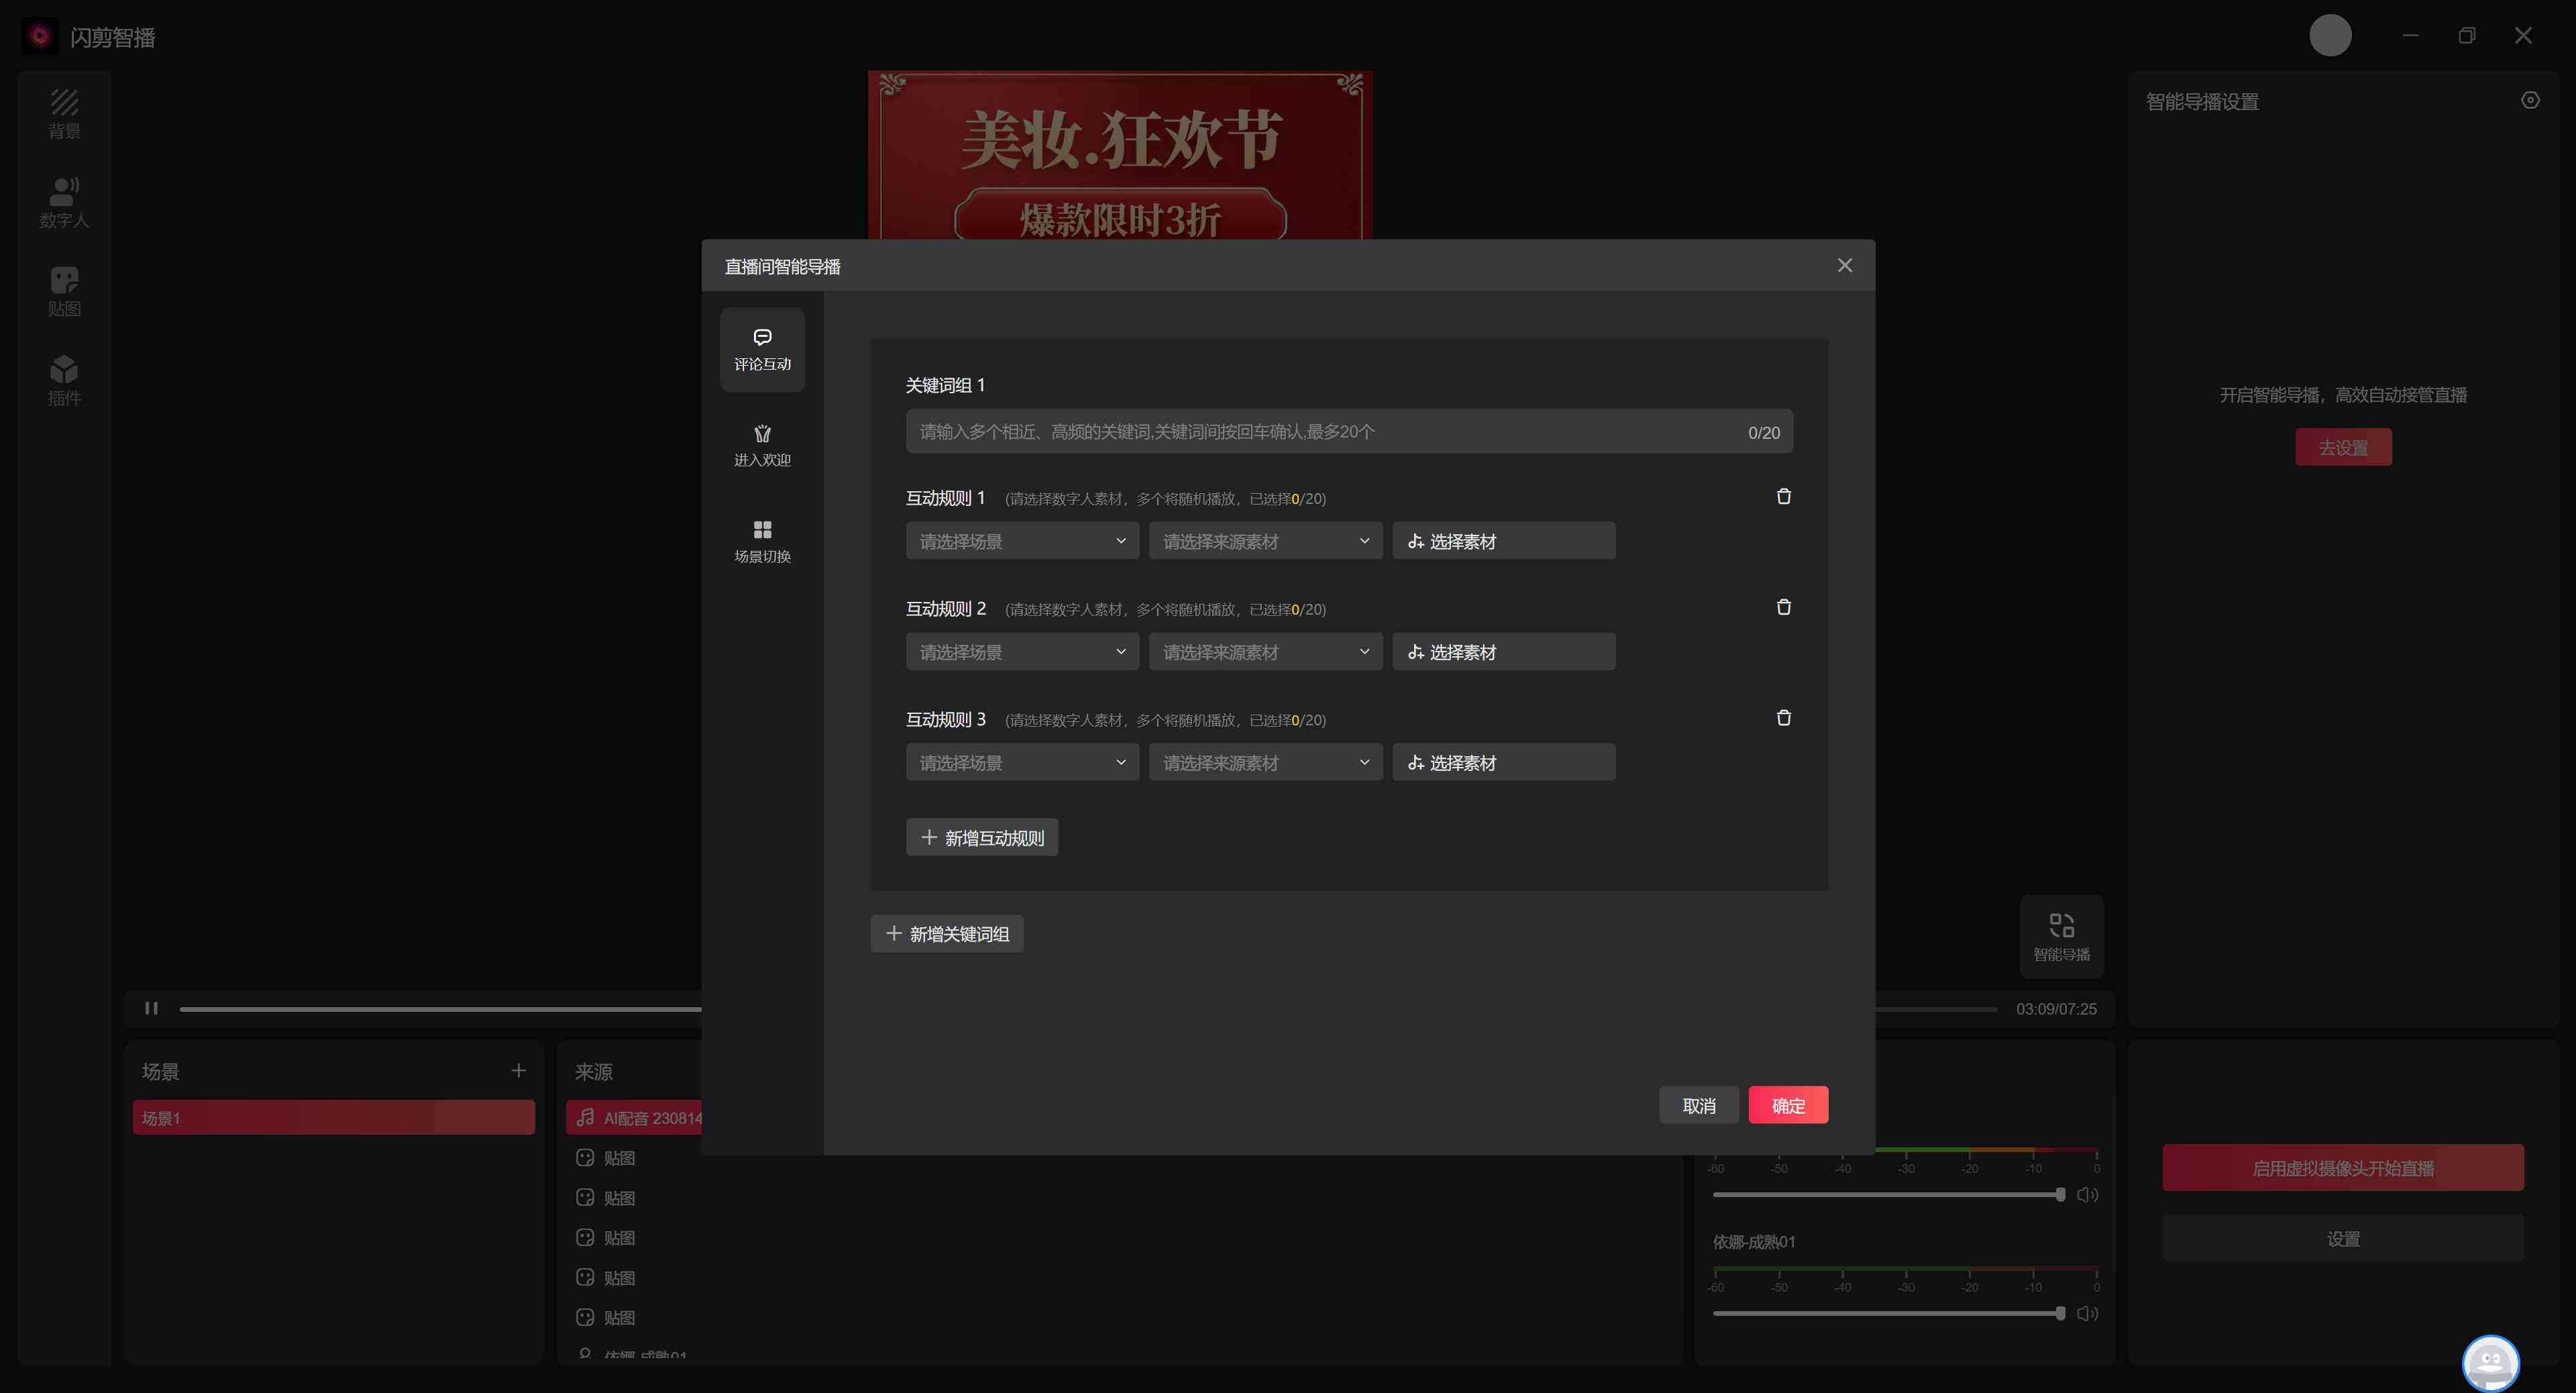Close the 直播间智能导播 dialog

tap(1844, 265)
